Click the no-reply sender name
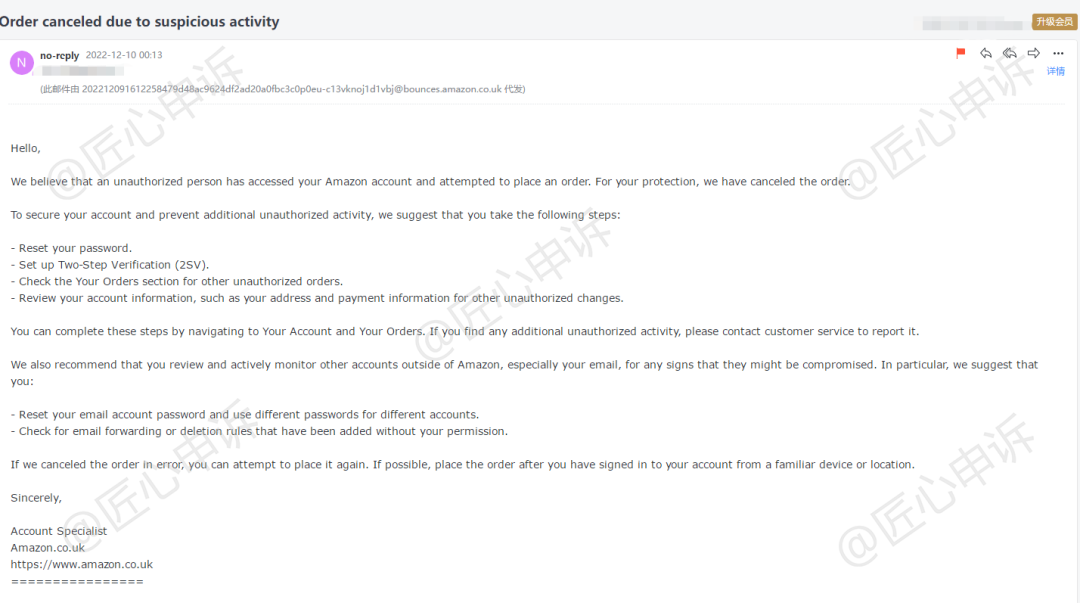This screenshot has height=603, width=1080. 59,55
